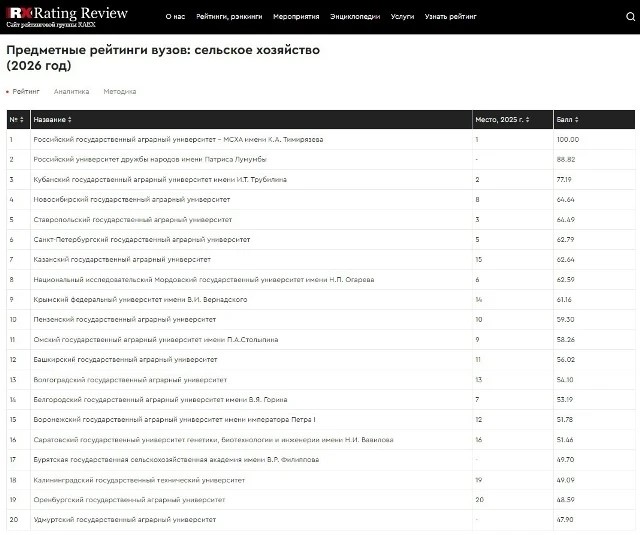Click the score cell 100.00
The image size is (640, 535).
pyautogui.click(x=568, y=140)
